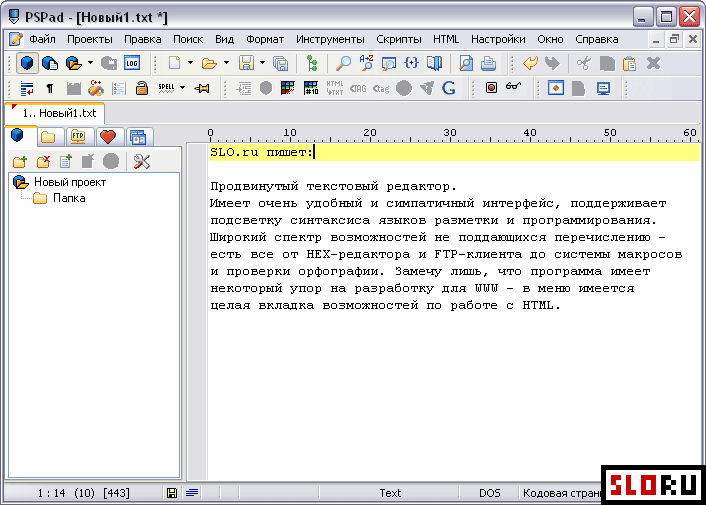Image resolution: width=706 pixels, height=505 pixels.
Task: Switch to the FTP sidebar tab
Action: (x=78, y=136)
